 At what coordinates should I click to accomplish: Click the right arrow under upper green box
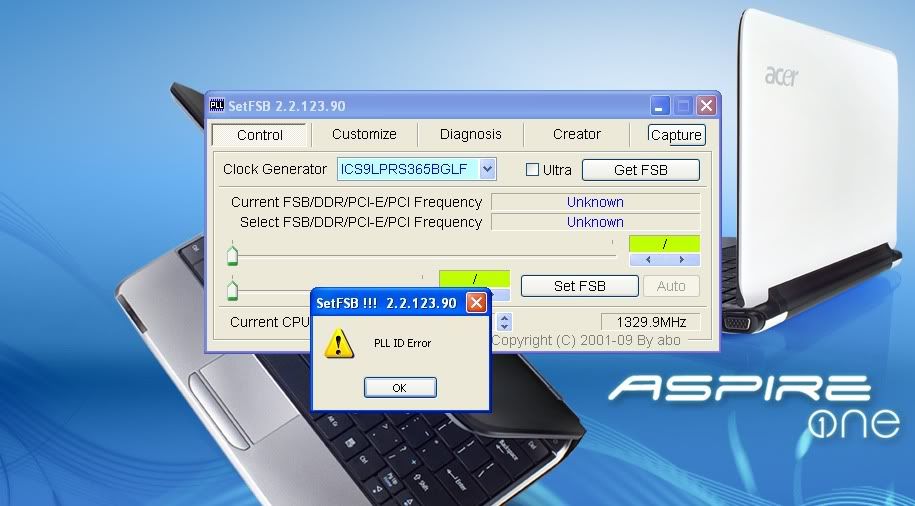(x=682, y=260)
